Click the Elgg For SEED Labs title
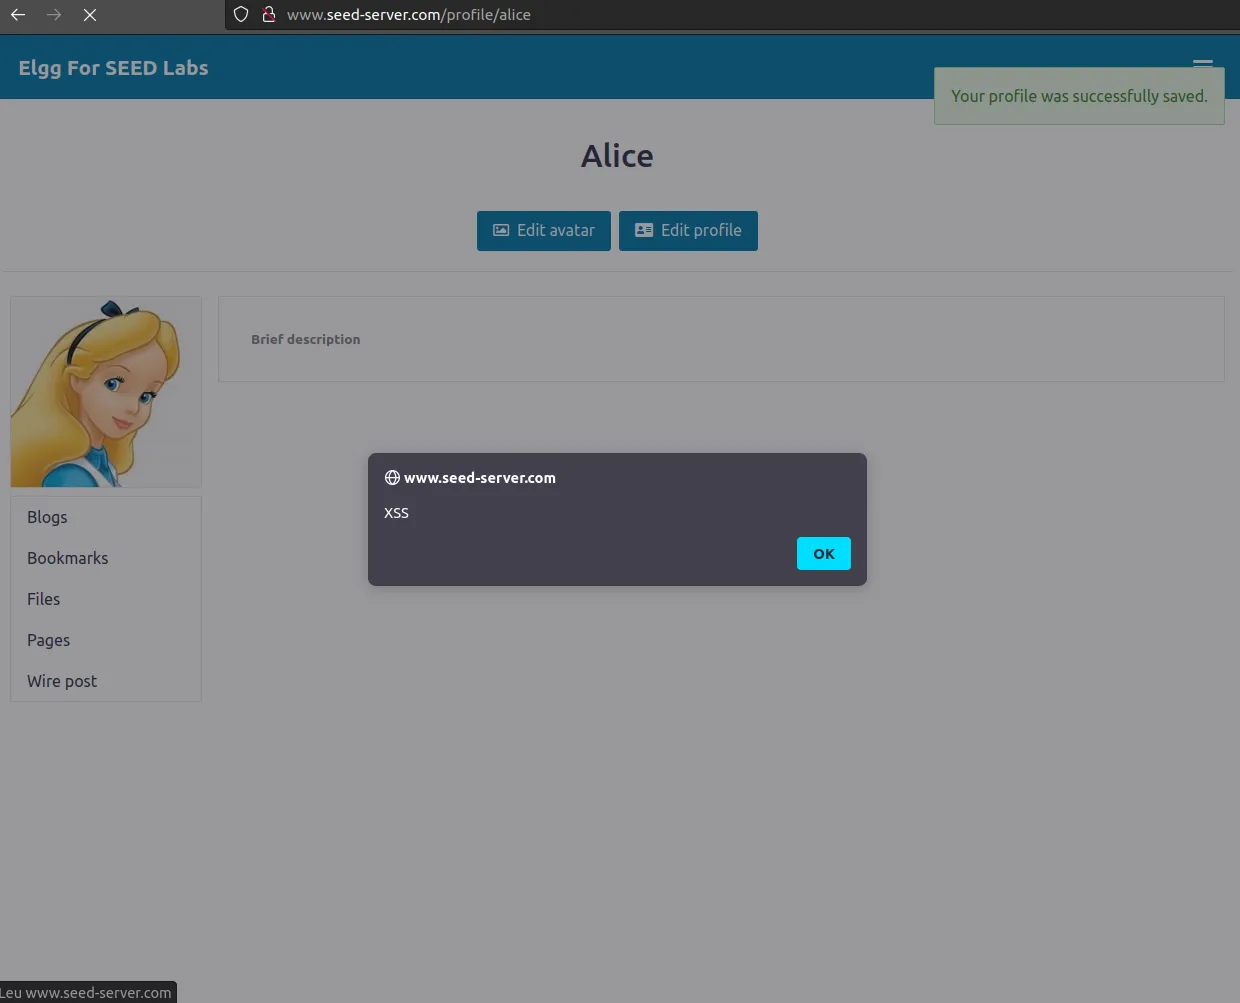The width and height of the screenshot is (1240, 1003). coord(113,68)
